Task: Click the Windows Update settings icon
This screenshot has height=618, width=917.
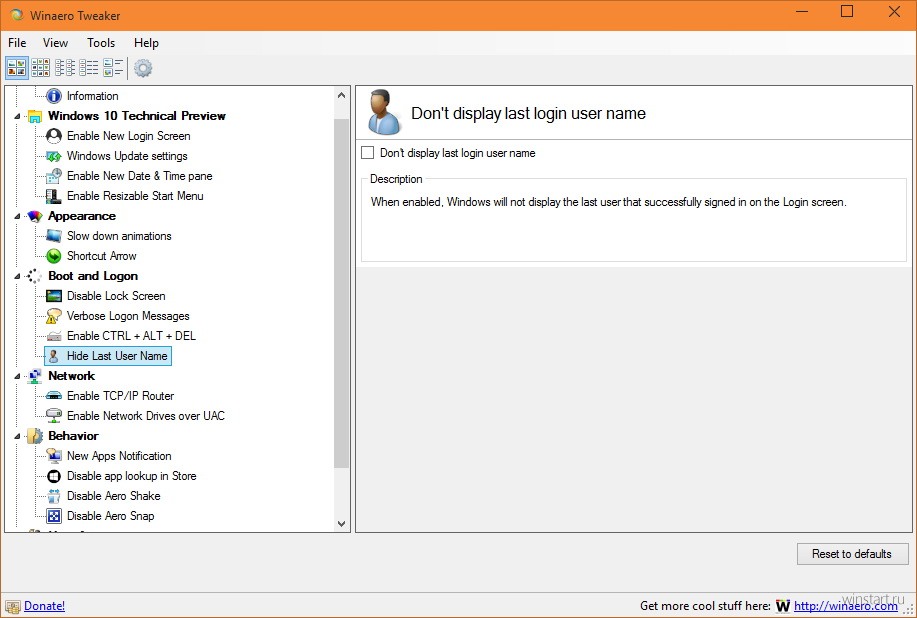Action: point(54,156)
